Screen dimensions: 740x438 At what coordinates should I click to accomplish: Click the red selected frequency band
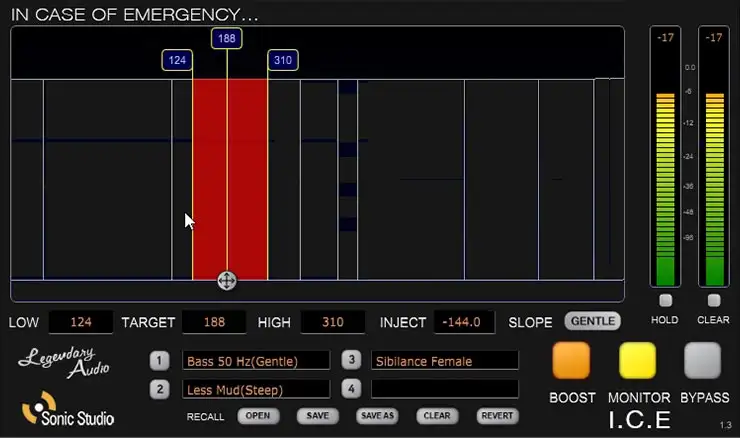coord(230,179)
